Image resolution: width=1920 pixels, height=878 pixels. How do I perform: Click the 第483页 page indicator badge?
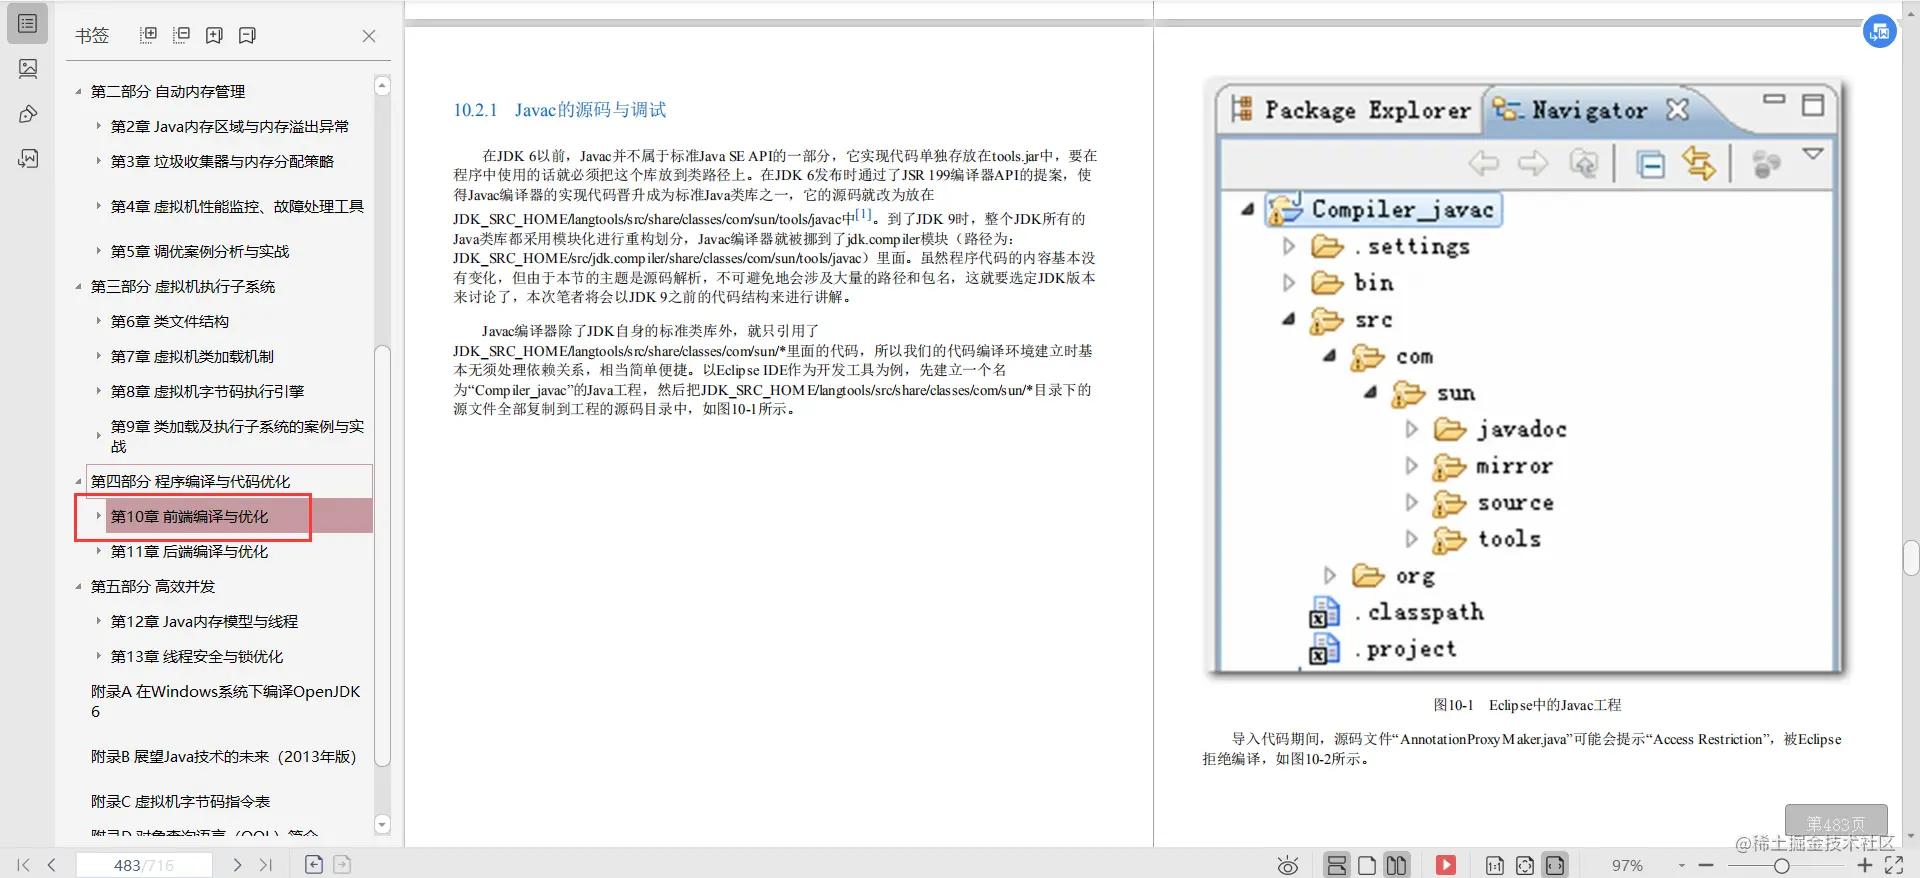point(1836,824)
